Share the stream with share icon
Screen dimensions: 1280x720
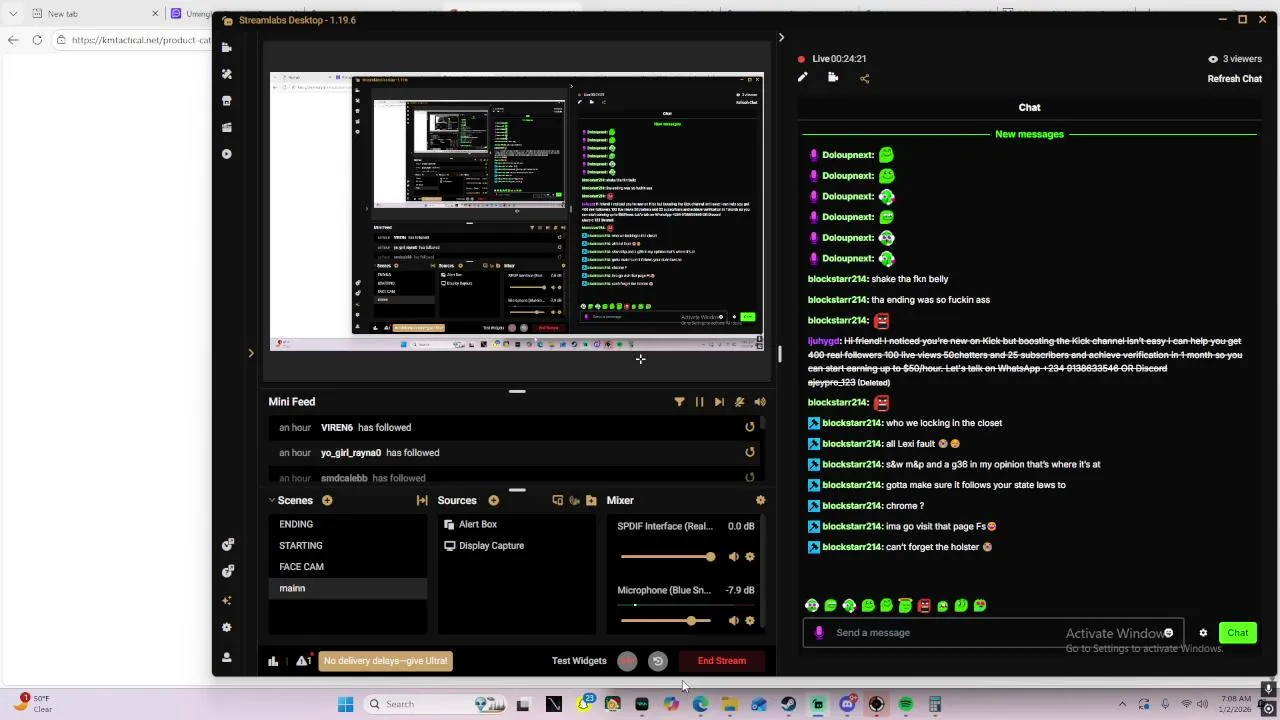(x=865, y=78)
